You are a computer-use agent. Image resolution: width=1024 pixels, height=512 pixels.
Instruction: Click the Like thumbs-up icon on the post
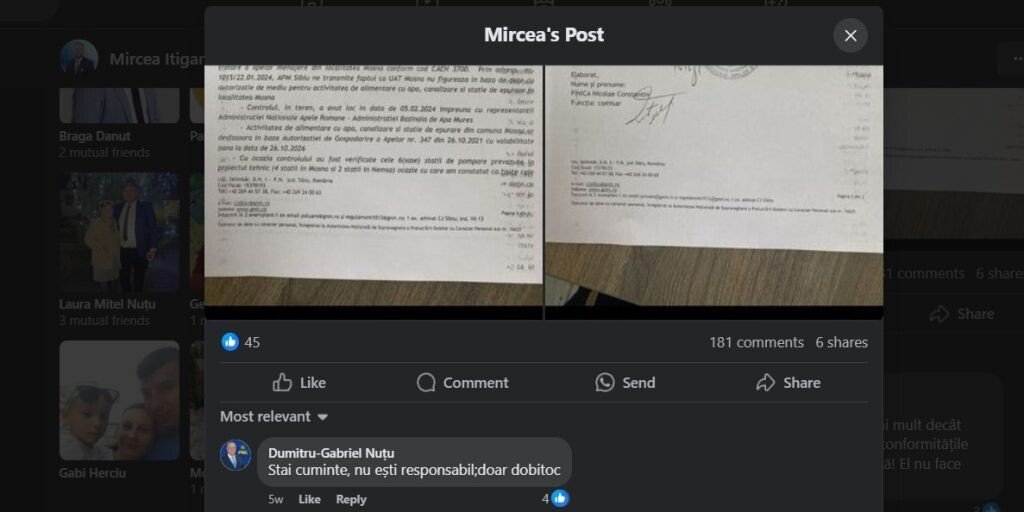click(282, 383)
